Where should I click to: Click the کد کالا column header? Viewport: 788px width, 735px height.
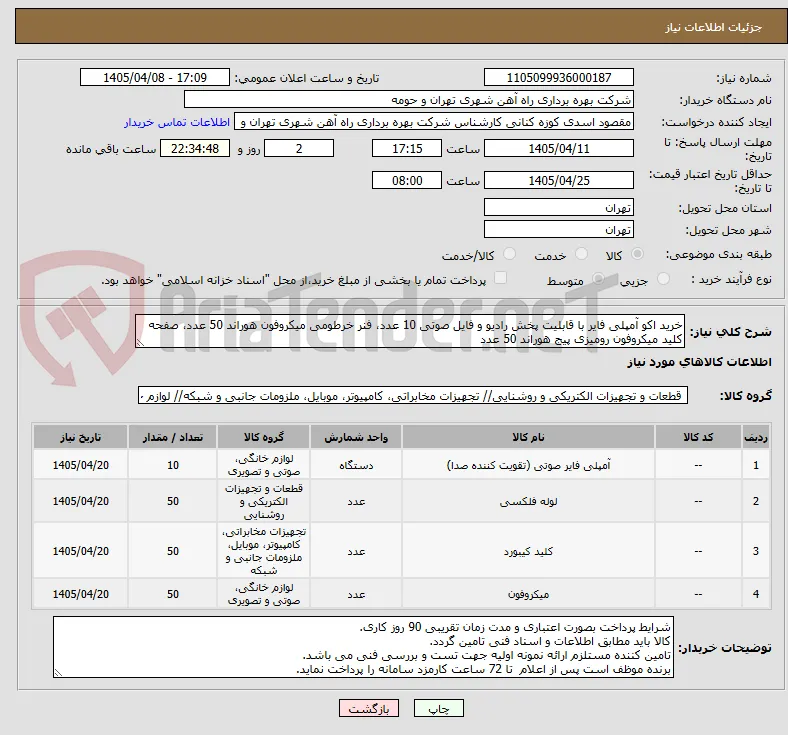[x=699, y=437]
